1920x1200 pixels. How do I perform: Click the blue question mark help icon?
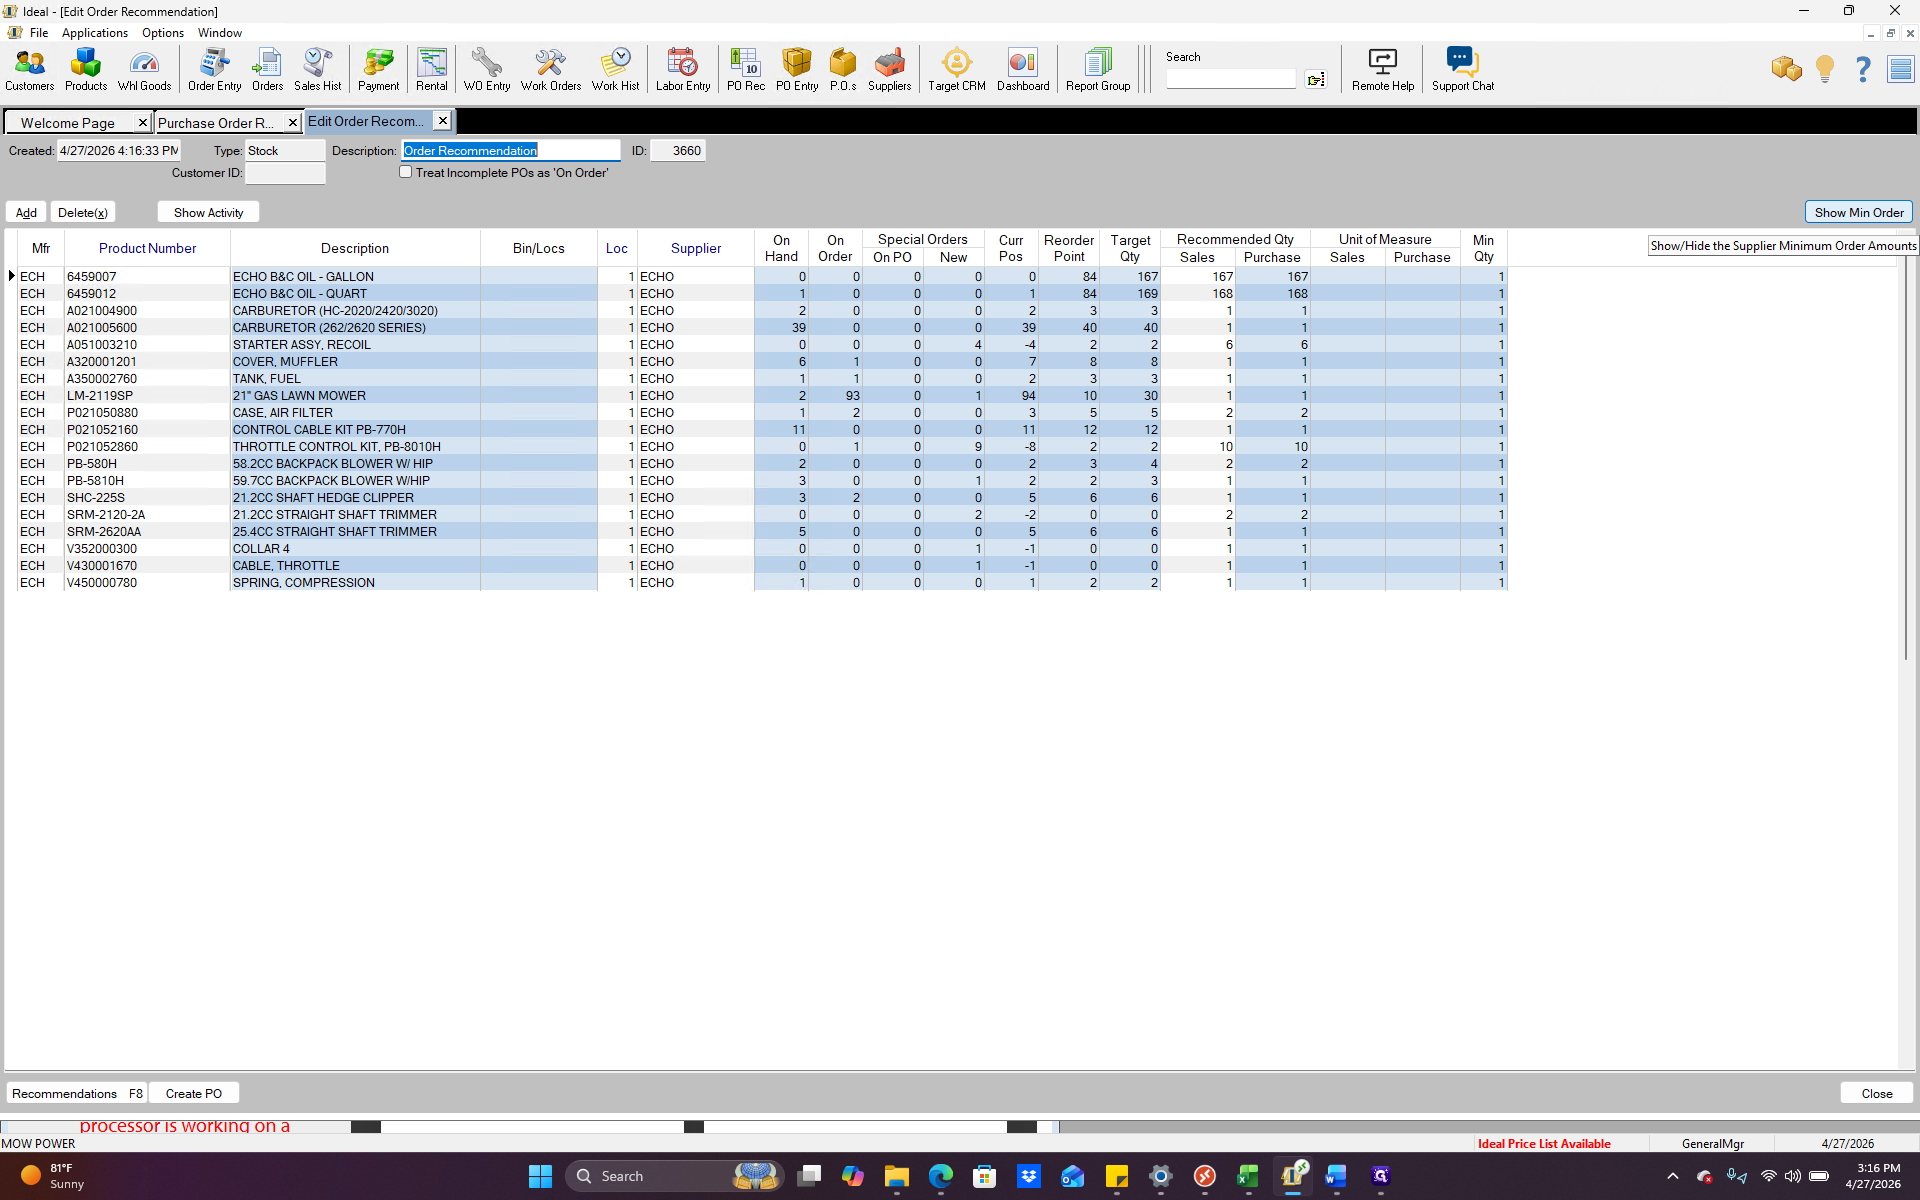1863,69
